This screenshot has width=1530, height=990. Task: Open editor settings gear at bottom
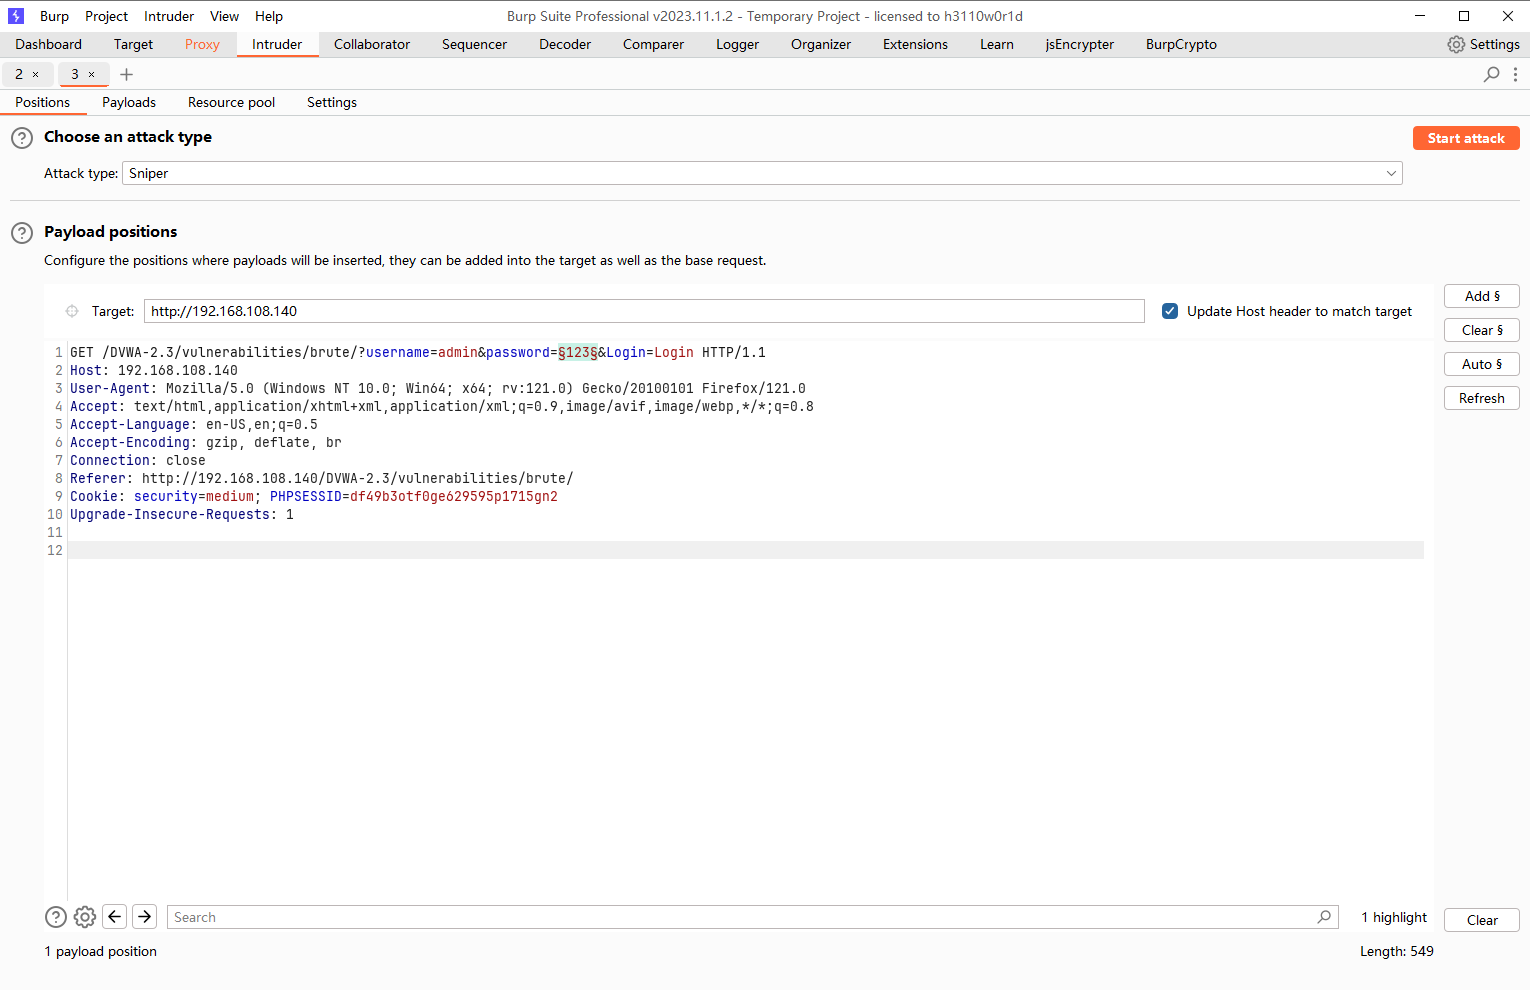coord(85,917)
